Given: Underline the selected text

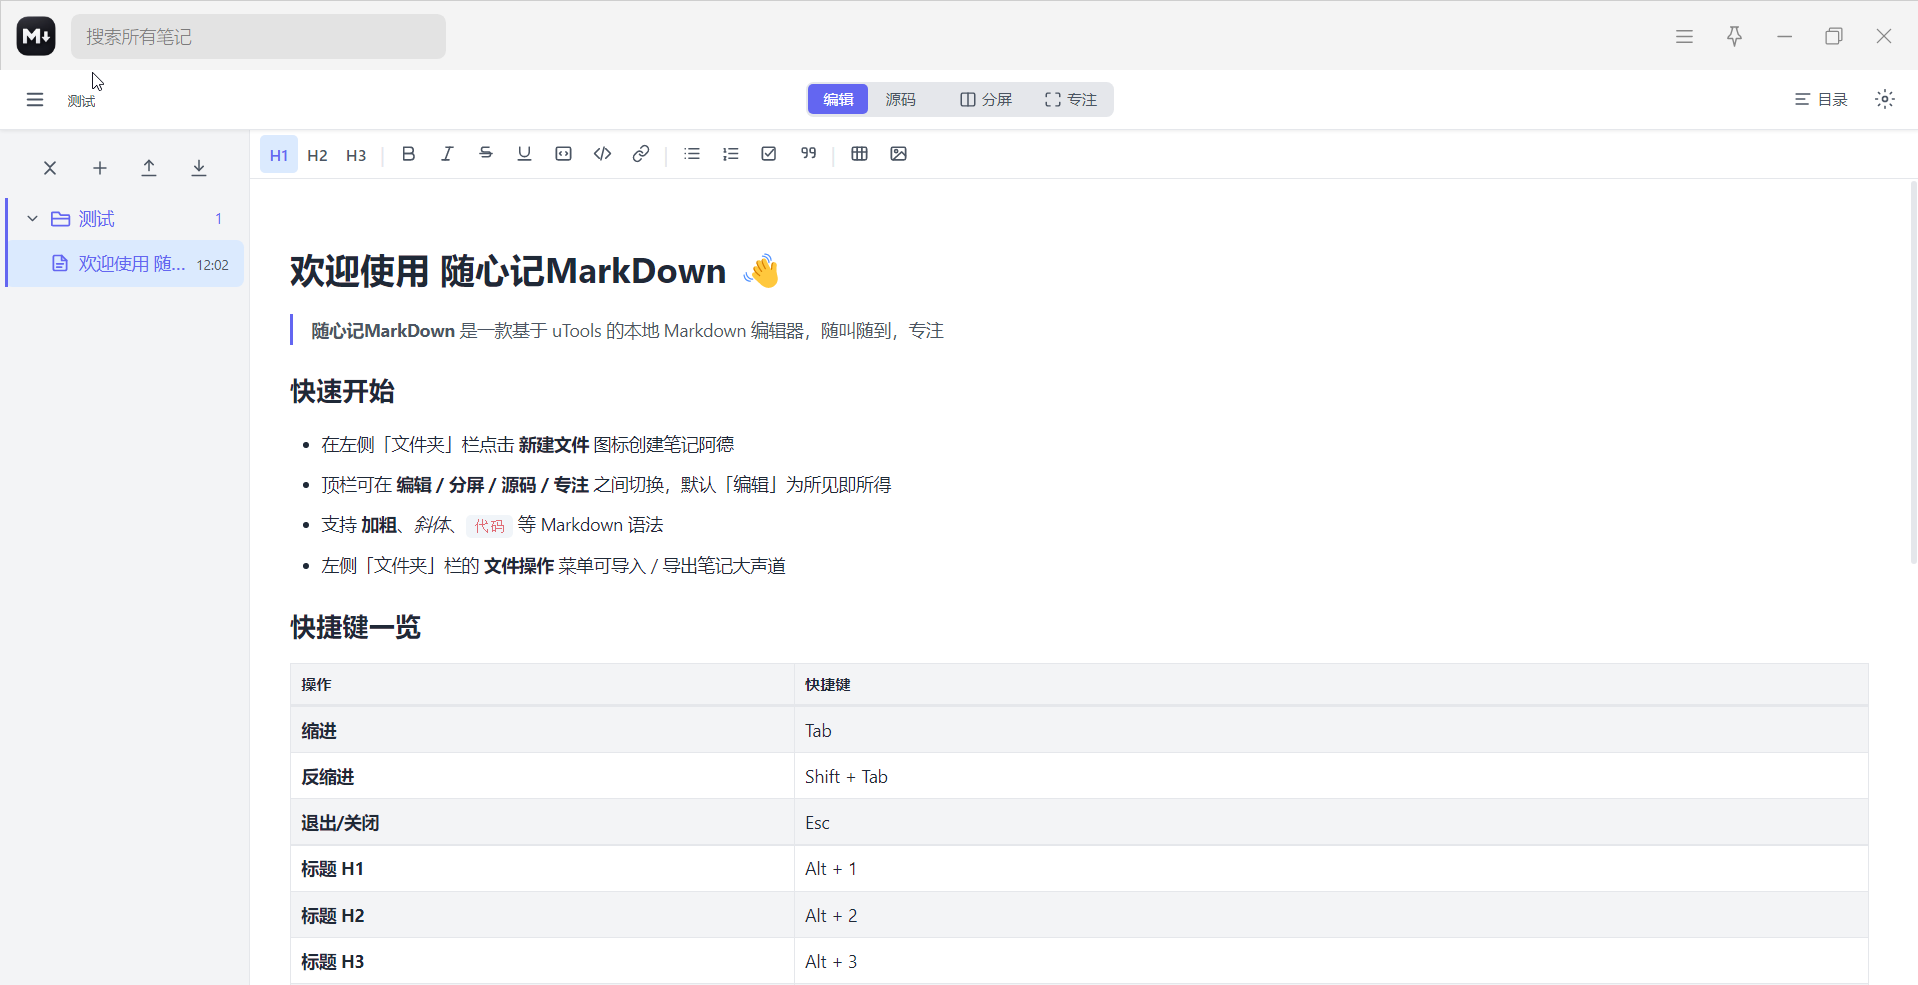Looking at the screenshot, I should pos(524,154).
